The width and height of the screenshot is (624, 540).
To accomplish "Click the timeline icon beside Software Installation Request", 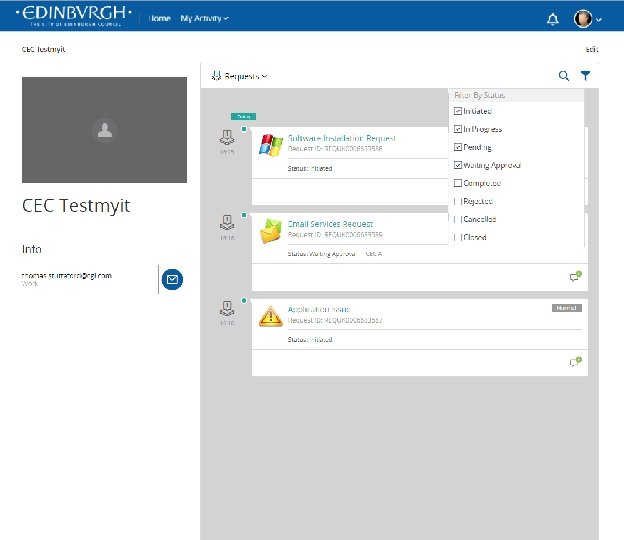I will point(227,138).
